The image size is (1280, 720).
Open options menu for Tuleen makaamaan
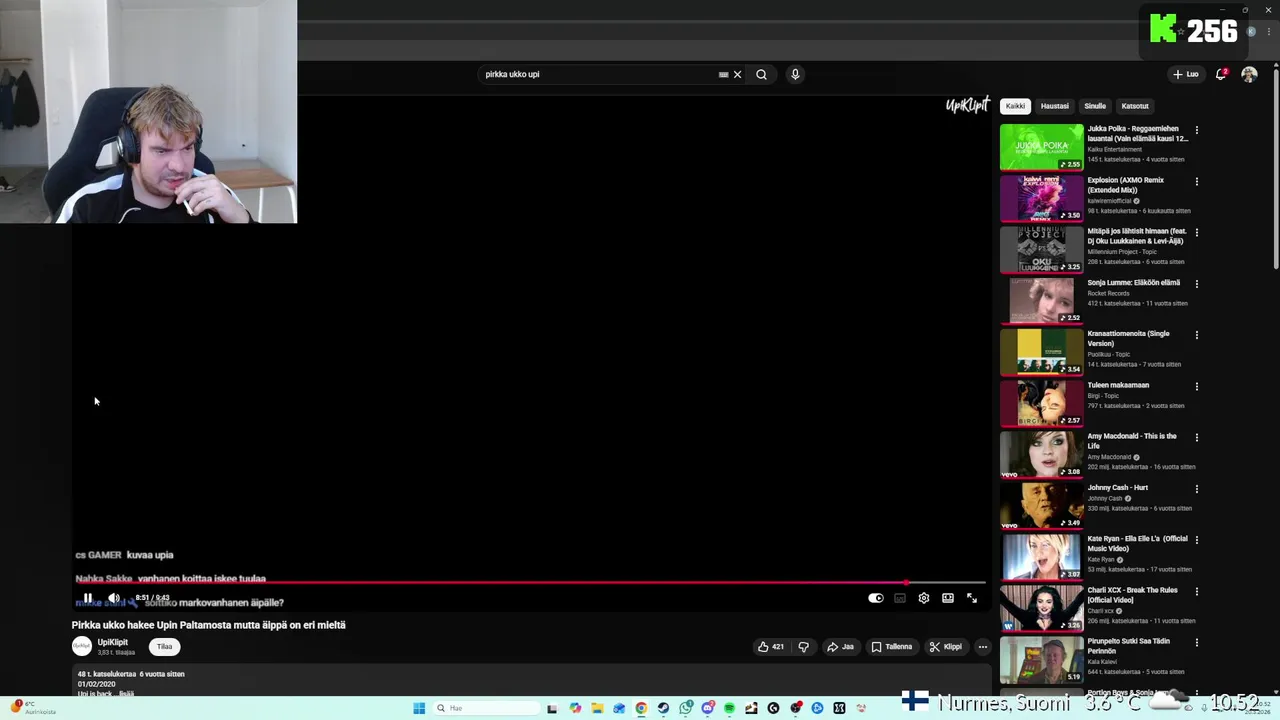(1196, 386)
